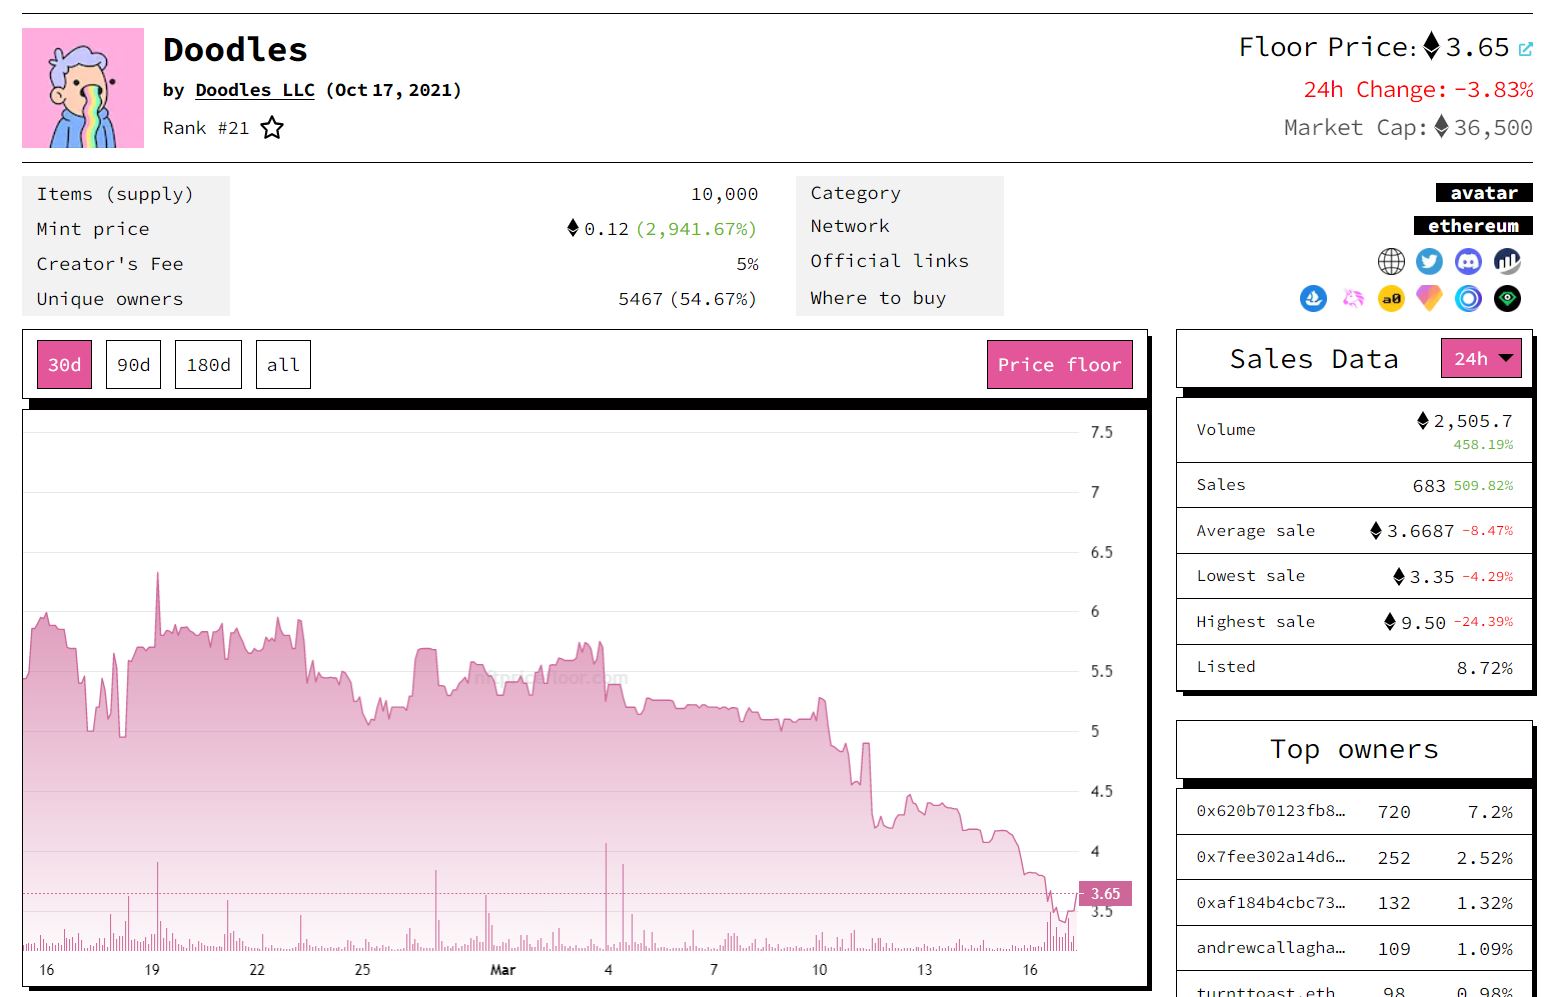Screen dimensions: 1564x997
Task: Click the avatar category tag
Action: point(1484,193)
